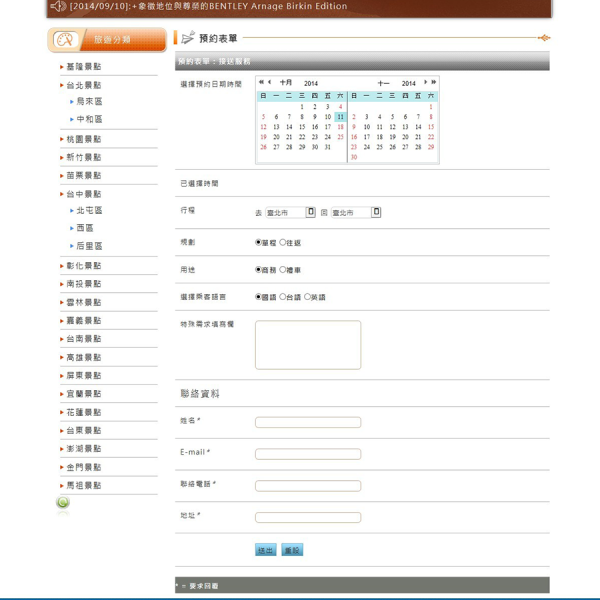
Task: Go to next year with double-right arrow
Action: [x=434, y=82]
